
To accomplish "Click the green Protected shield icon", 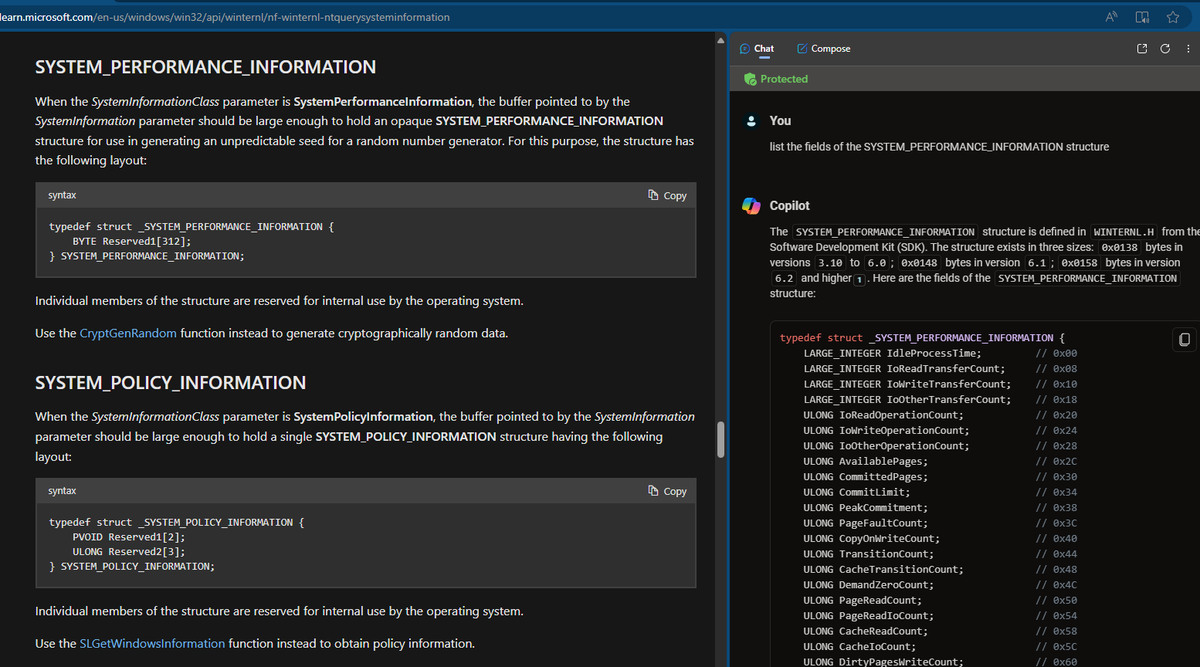I will pyautogui.click(x=750, y=79).
